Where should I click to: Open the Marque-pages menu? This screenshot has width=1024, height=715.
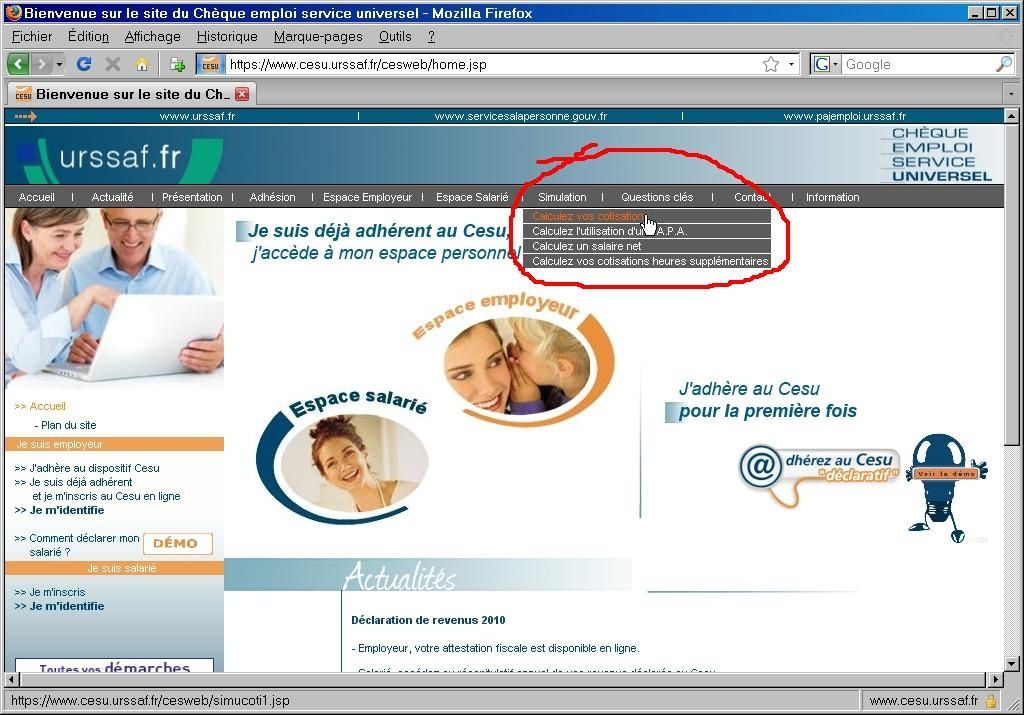(x=318, y=37)
